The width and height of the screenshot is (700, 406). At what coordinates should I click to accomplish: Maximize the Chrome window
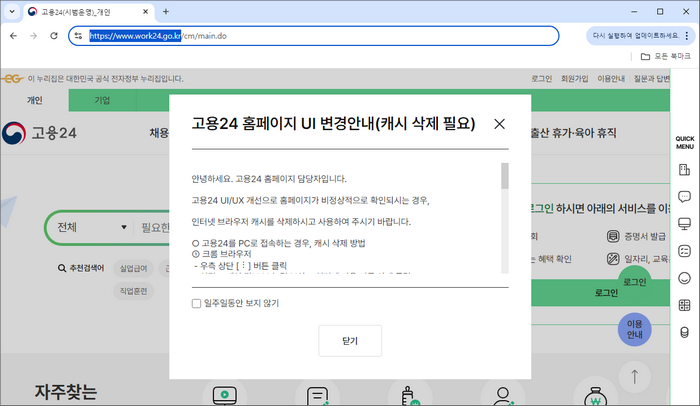(660, 12)
